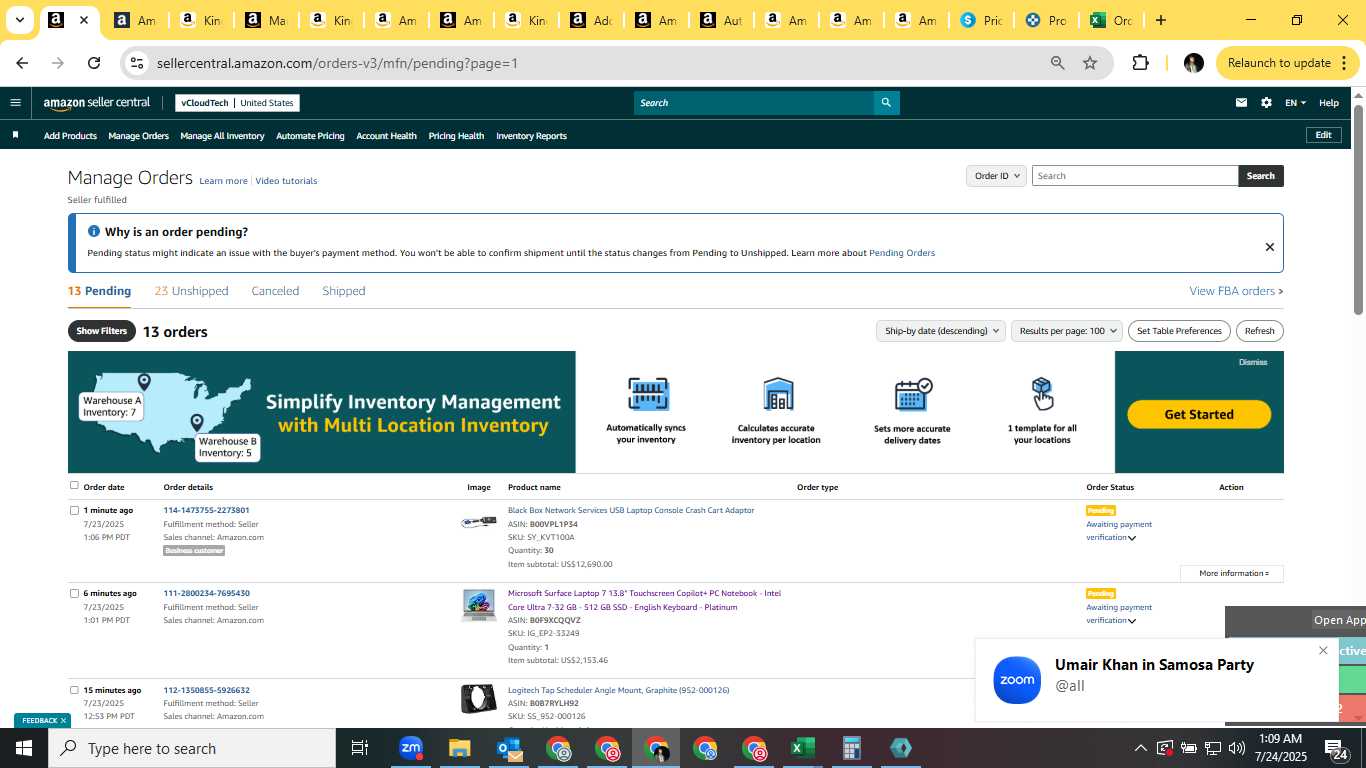Open Excel from the taskbar

[802, 748]
